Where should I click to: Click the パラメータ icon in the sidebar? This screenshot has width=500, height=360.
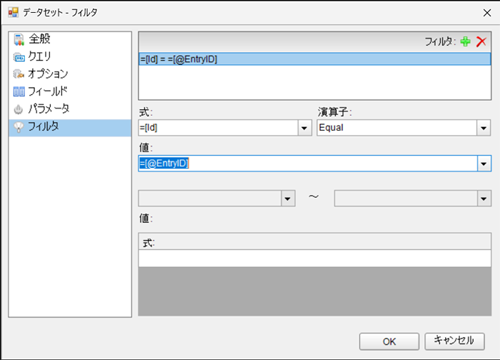[x=19, y=109]
